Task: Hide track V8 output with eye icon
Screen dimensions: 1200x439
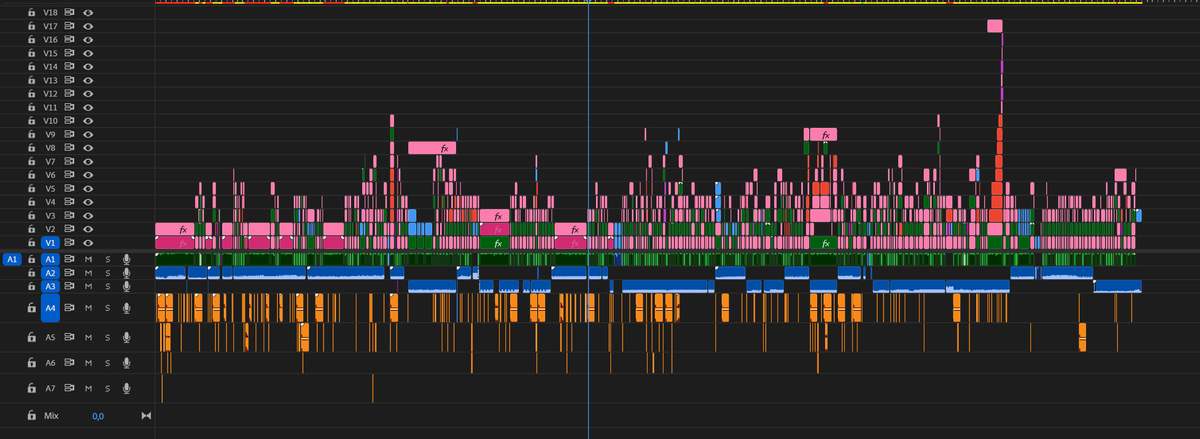Action: (88, 147)
